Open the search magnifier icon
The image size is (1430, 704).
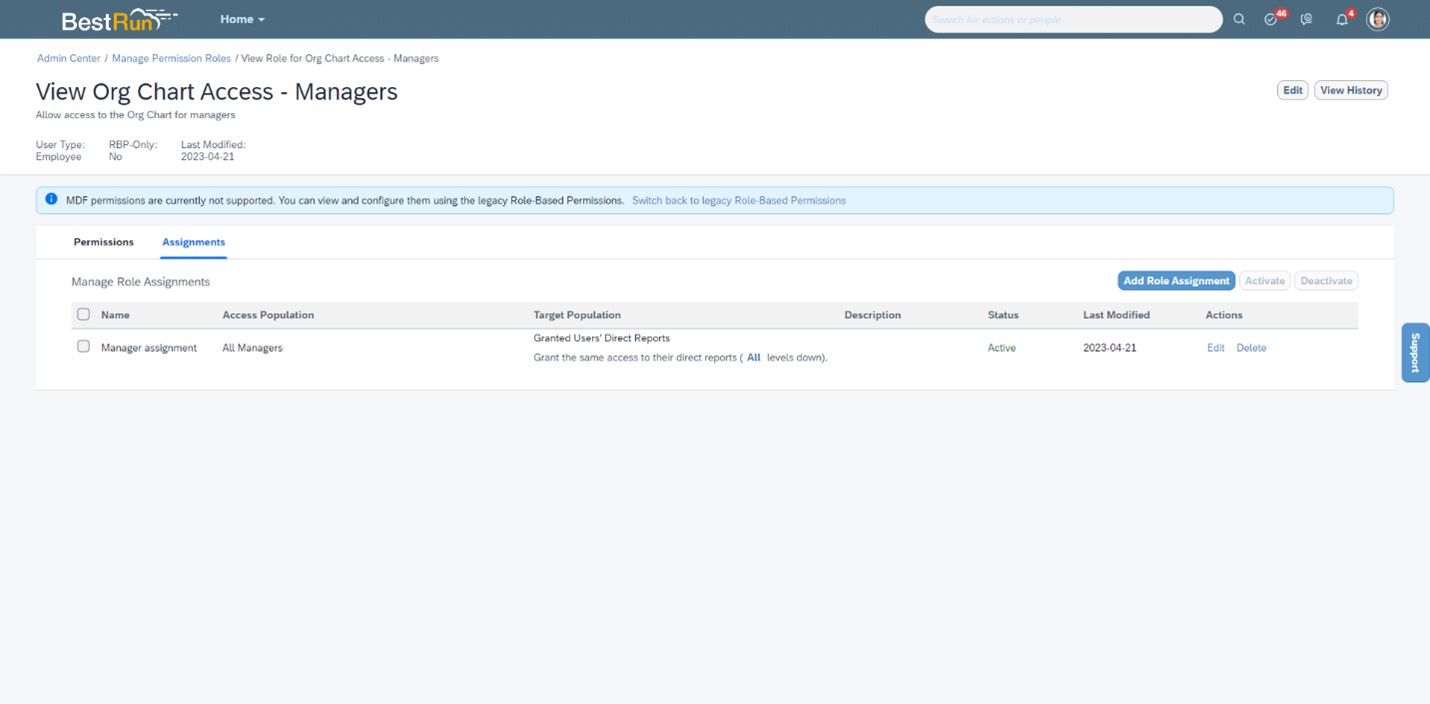[1239, 19]
